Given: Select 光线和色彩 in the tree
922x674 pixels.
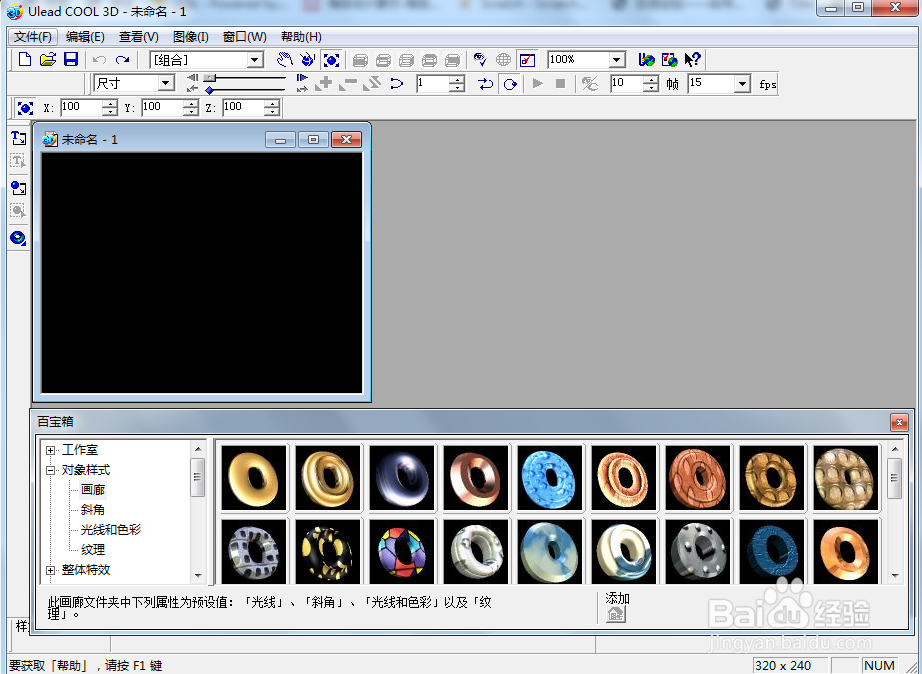Looking at the screenshot, I should (x=111, y=529).
